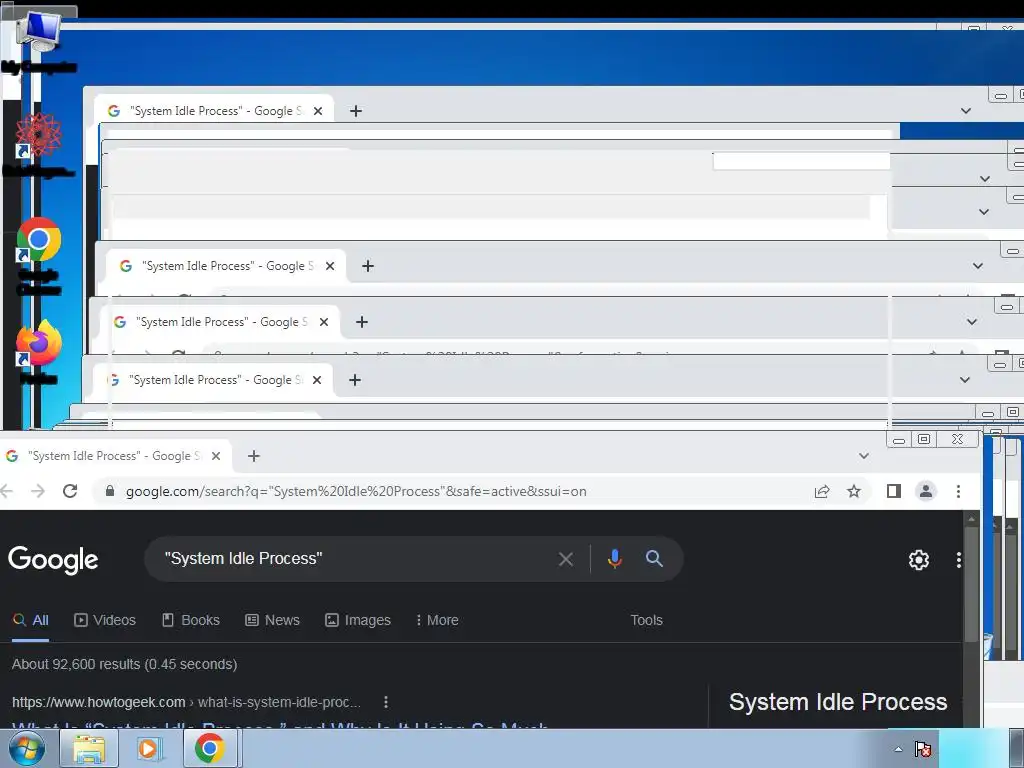Click the About 92,600 results text

pos(124,664)
